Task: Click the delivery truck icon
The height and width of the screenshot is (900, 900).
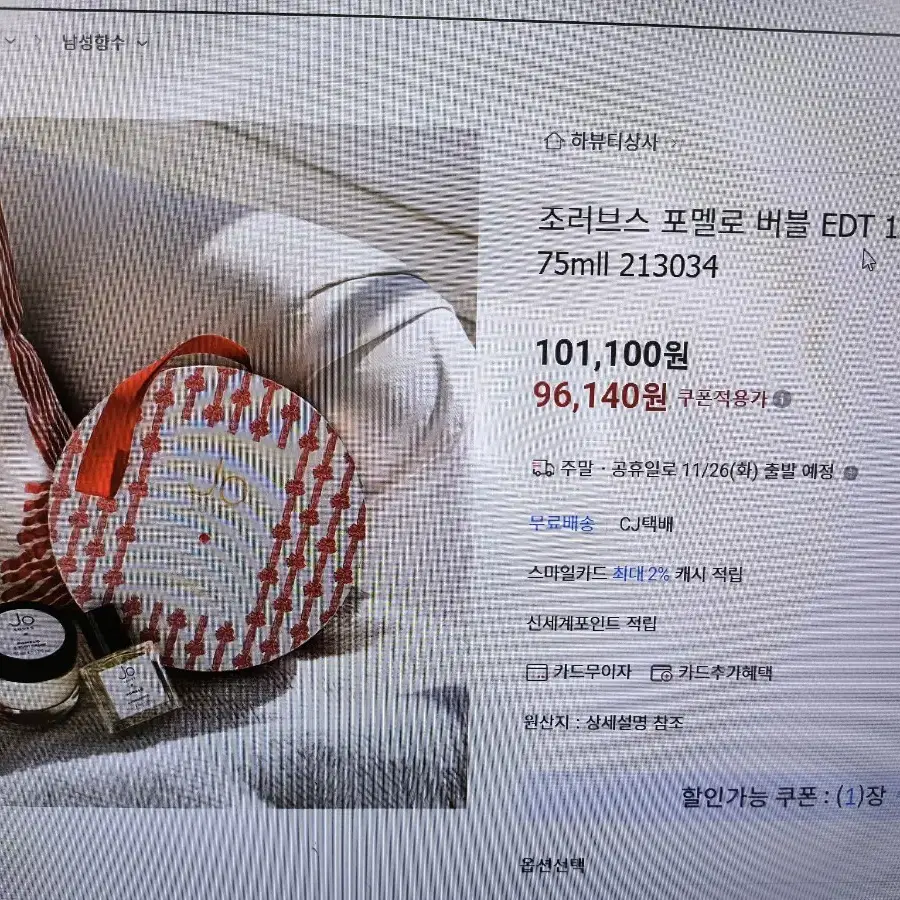Action: click(x=543, y=468)
